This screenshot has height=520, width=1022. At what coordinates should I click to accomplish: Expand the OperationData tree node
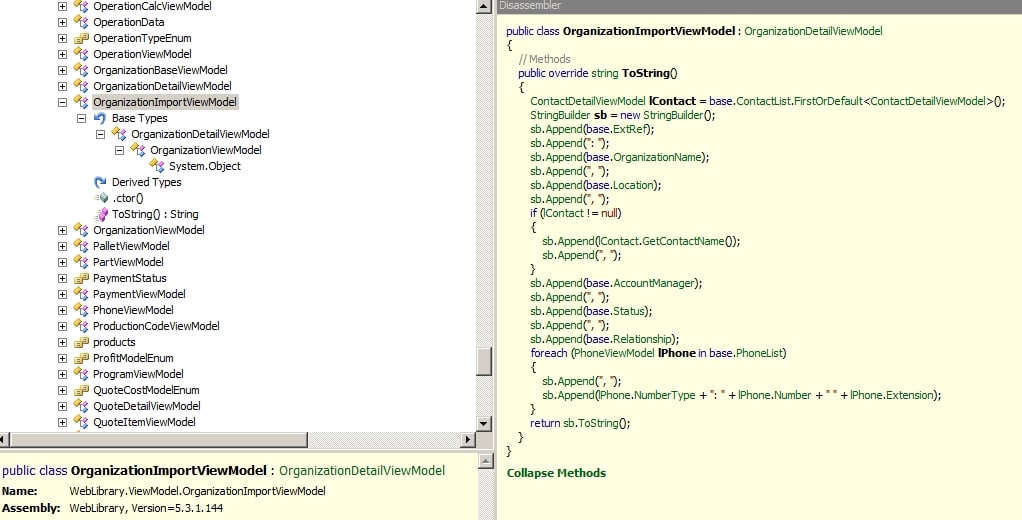(x=63, y=22)
